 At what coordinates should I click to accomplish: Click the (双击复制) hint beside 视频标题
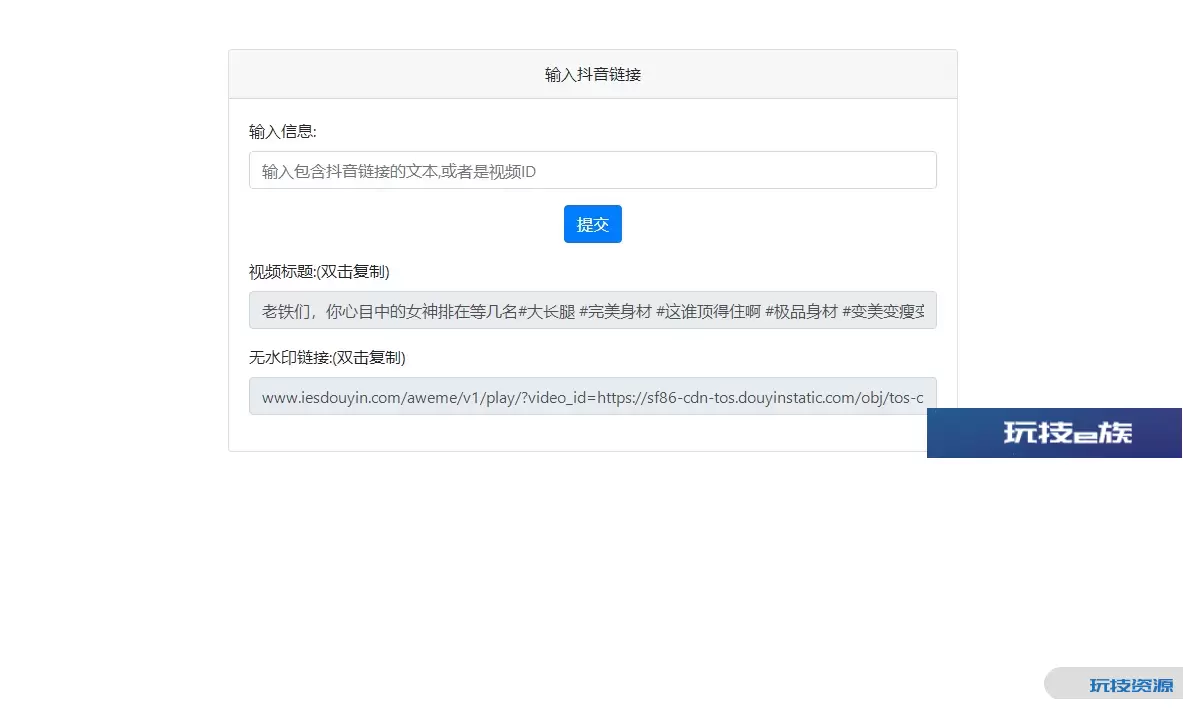click(353, 272)
